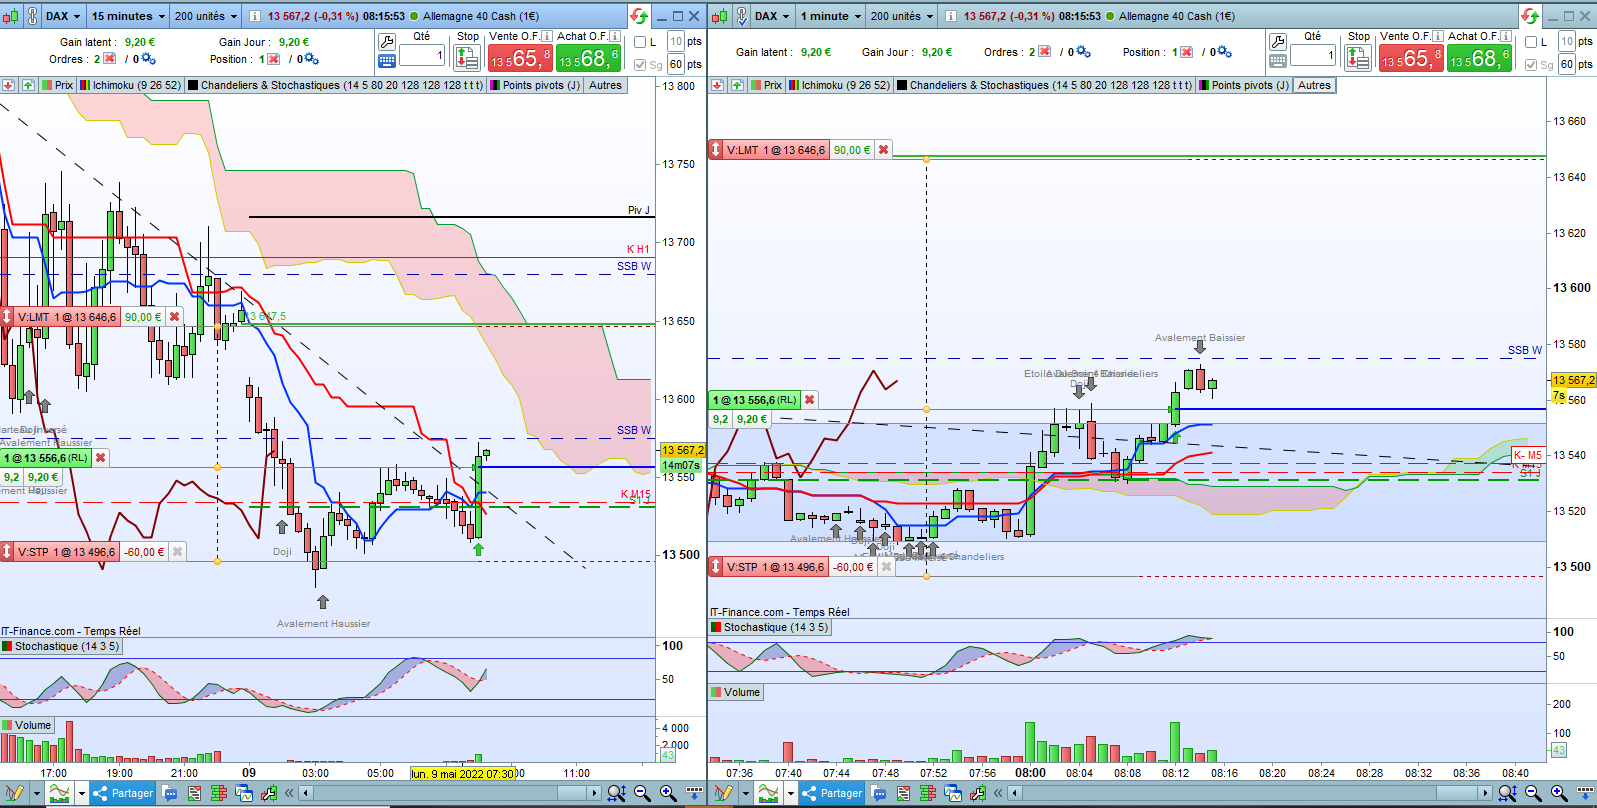
Task: Open the DAX instrument dropdown on the right chart
Action: coord(772,16)
